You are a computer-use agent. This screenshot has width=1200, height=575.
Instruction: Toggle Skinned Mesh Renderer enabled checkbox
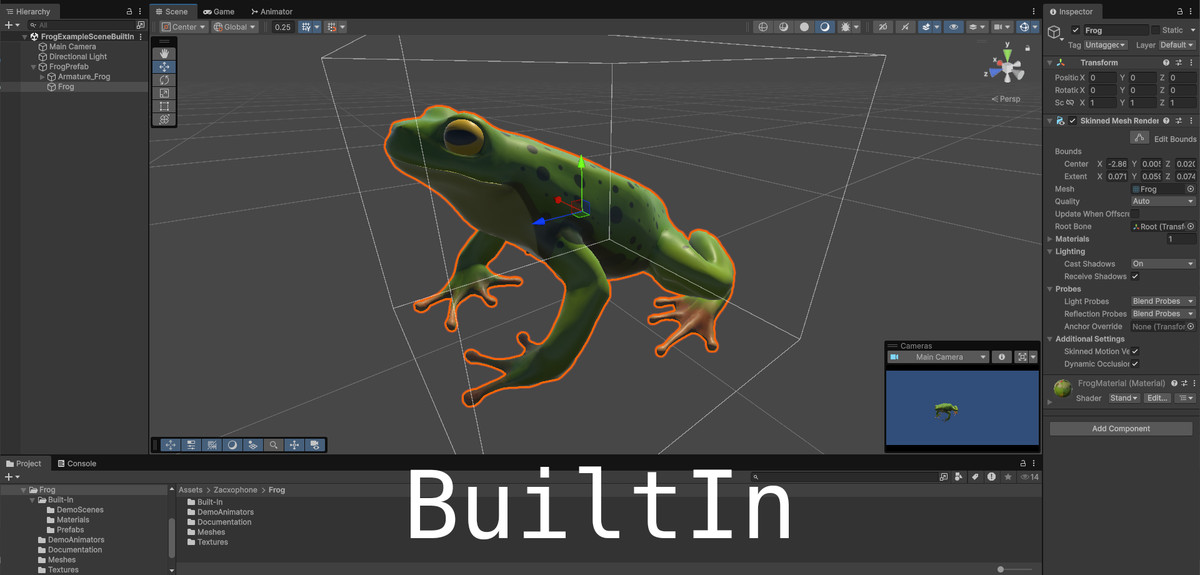point(1073,121)
